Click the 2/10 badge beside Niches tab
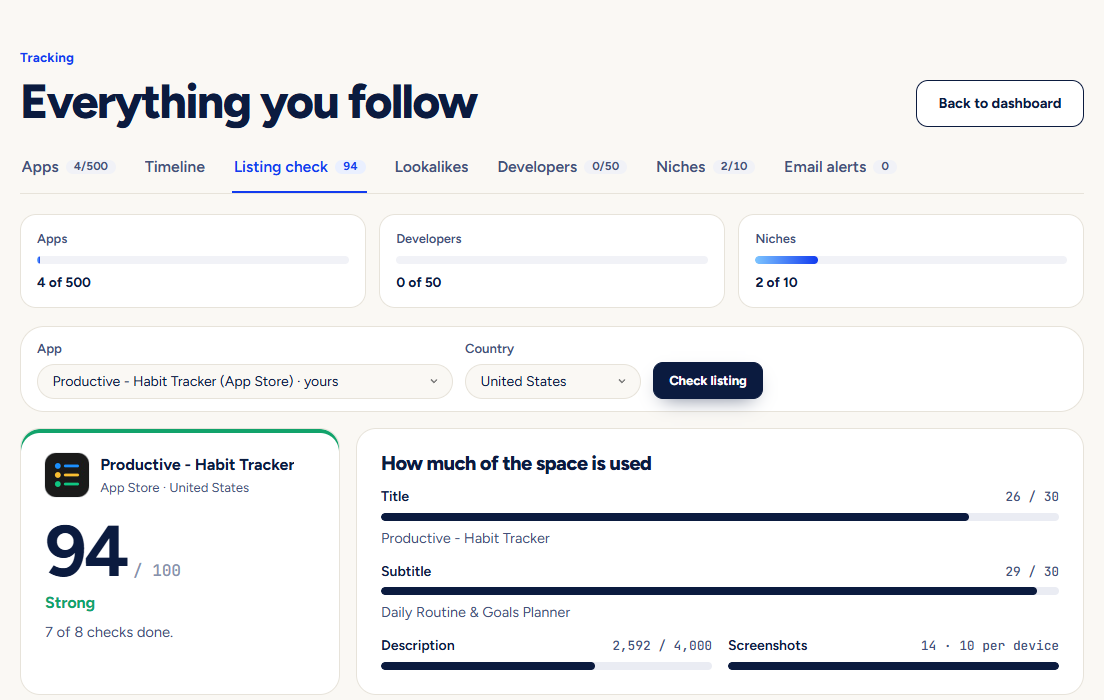This screenshot has height=700, width=1104. pos(734,166)
